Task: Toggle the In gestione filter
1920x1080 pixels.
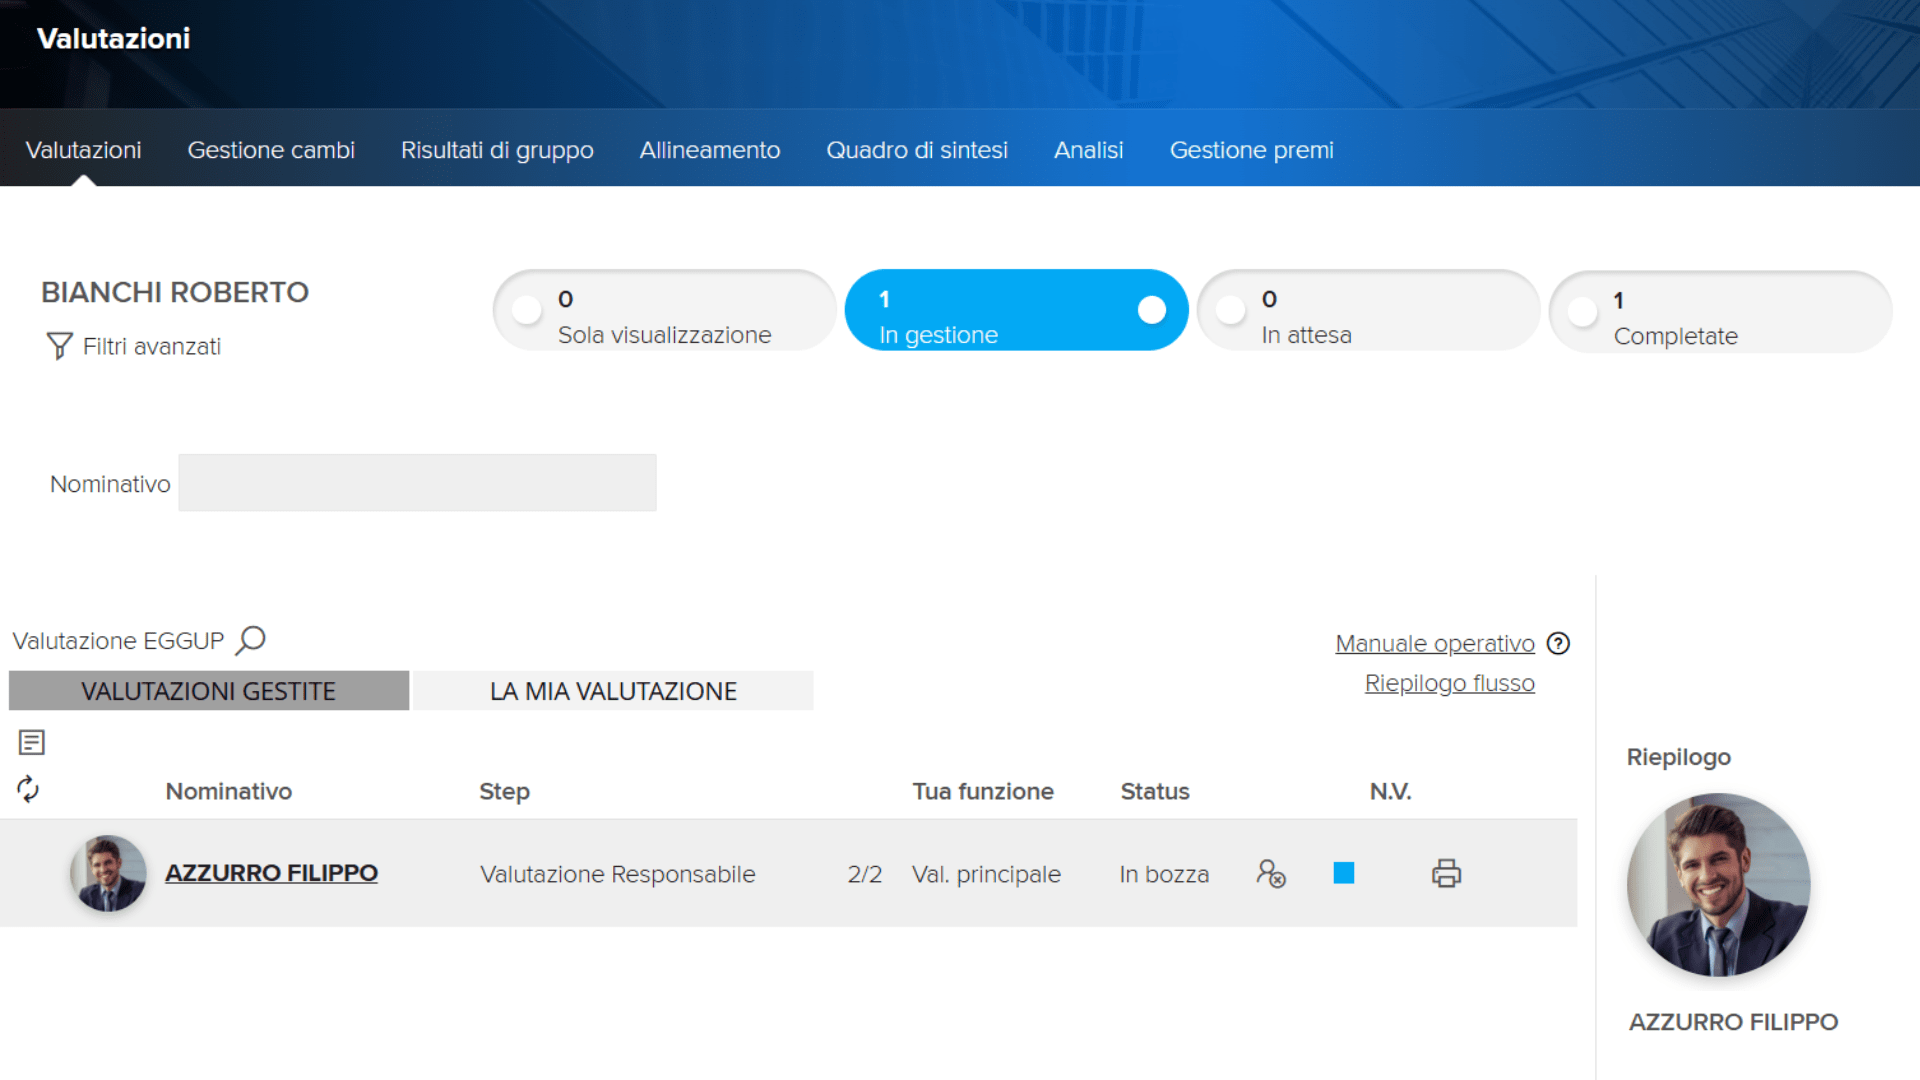Action: 1016,310
